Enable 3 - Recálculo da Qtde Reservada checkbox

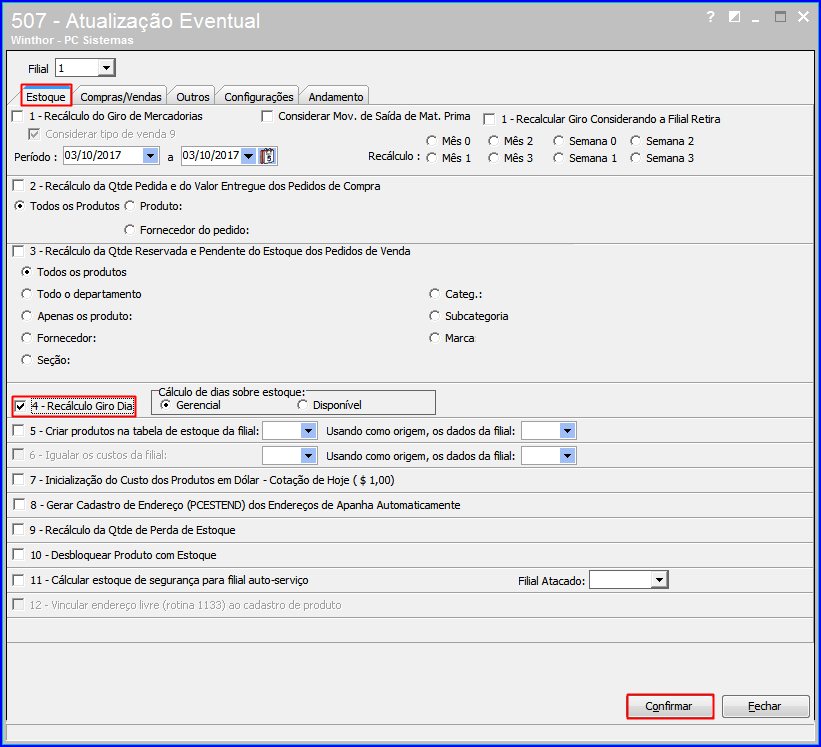(18, 251)
